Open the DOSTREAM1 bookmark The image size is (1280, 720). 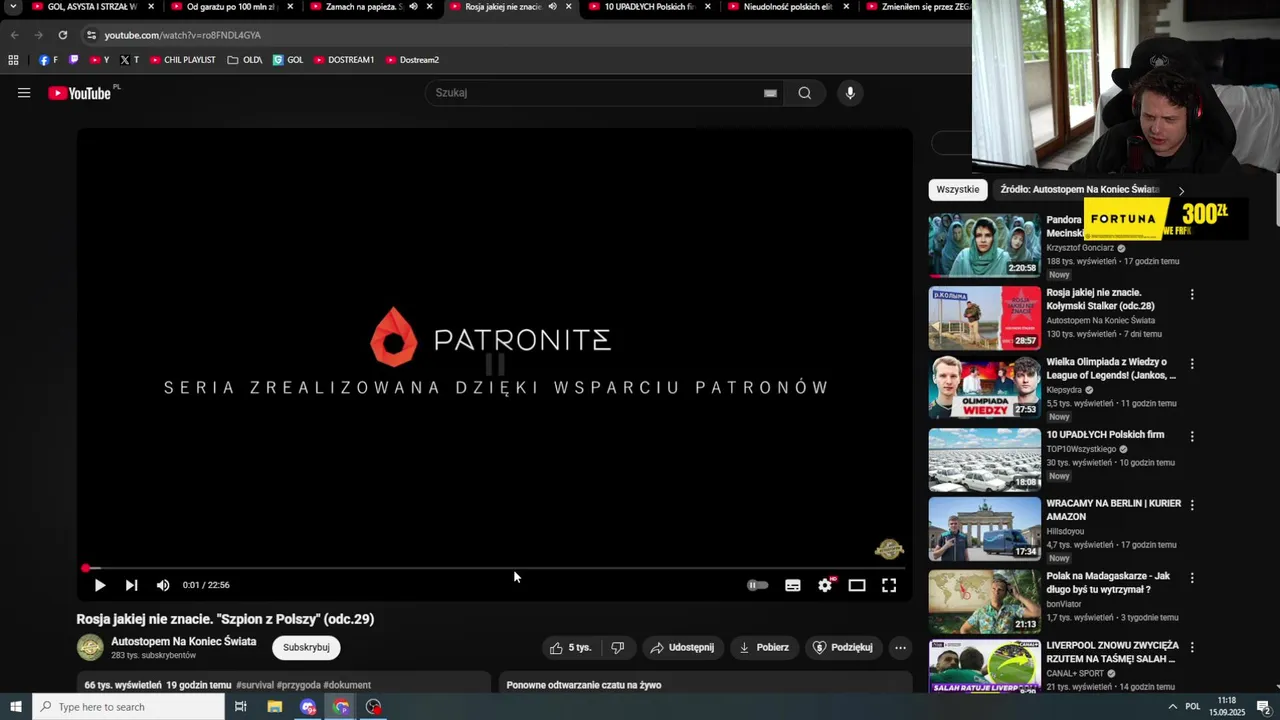pyautogui.click(x=344, y=60)
